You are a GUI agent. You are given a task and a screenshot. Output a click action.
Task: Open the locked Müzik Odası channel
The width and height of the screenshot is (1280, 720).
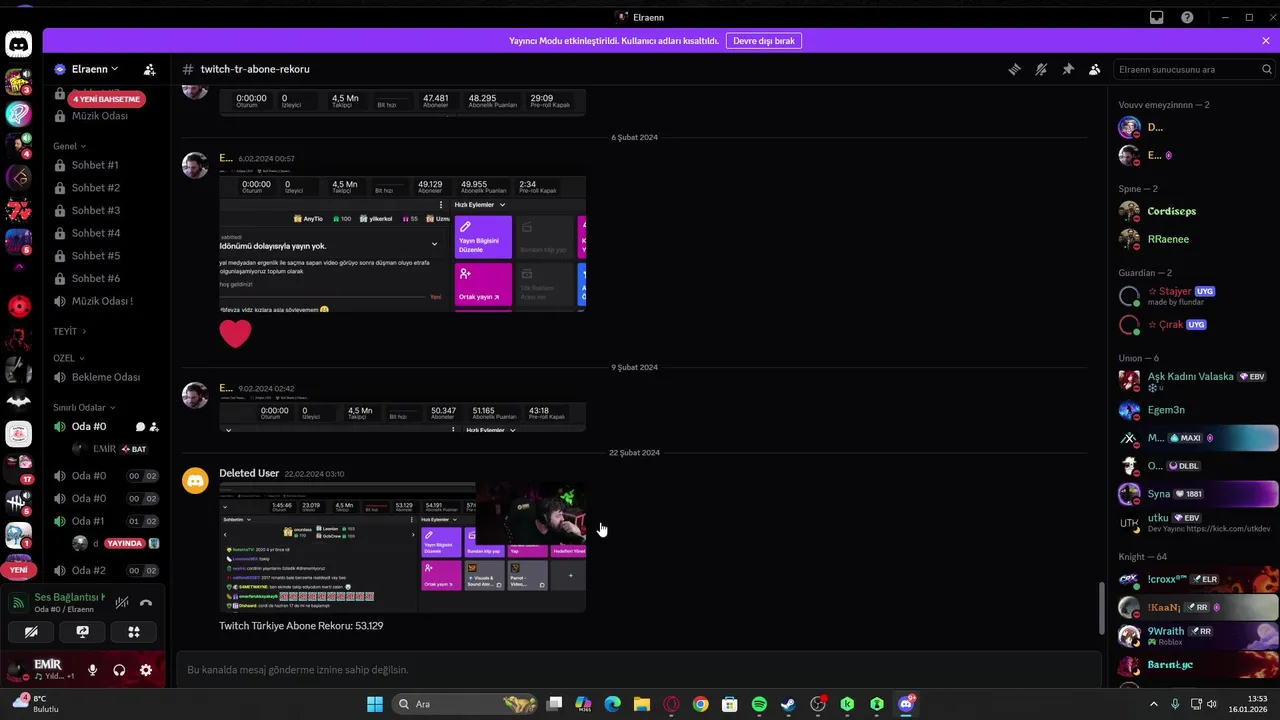(100, 116)
